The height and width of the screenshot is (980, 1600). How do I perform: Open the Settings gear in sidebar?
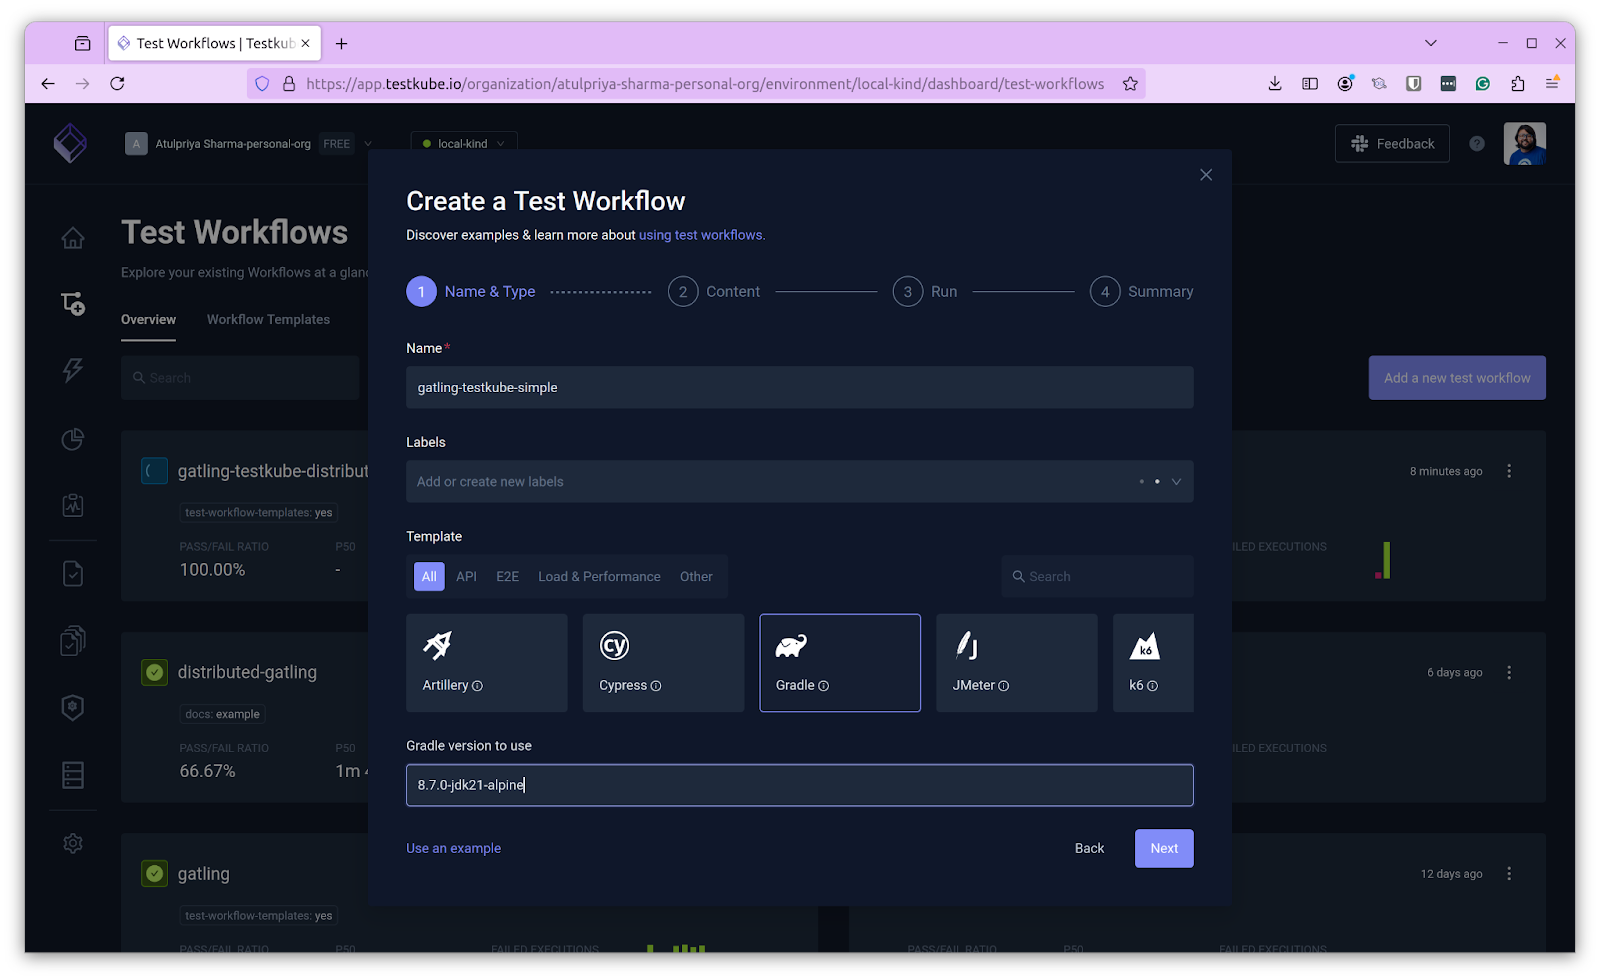73,843
